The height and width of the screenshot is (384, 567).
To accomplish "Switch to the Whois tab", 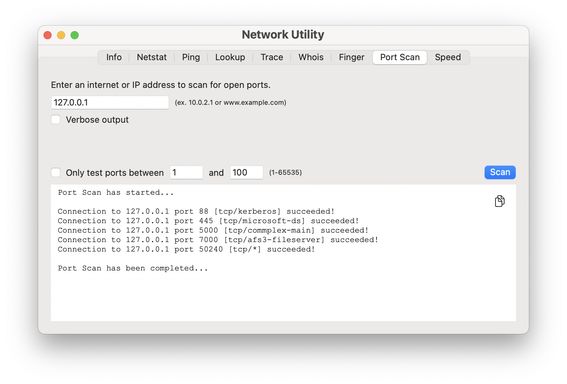I will pyautogui.click(x=311, y=57).
